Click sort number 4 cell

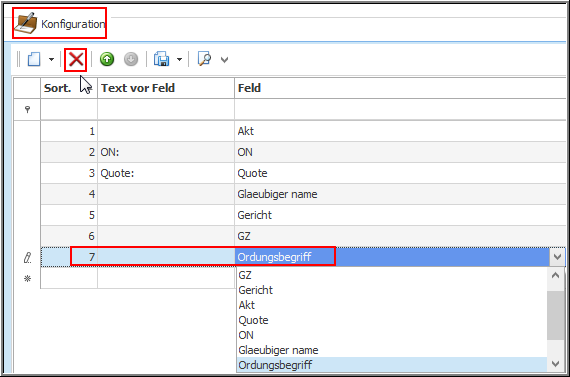[69, 194]
